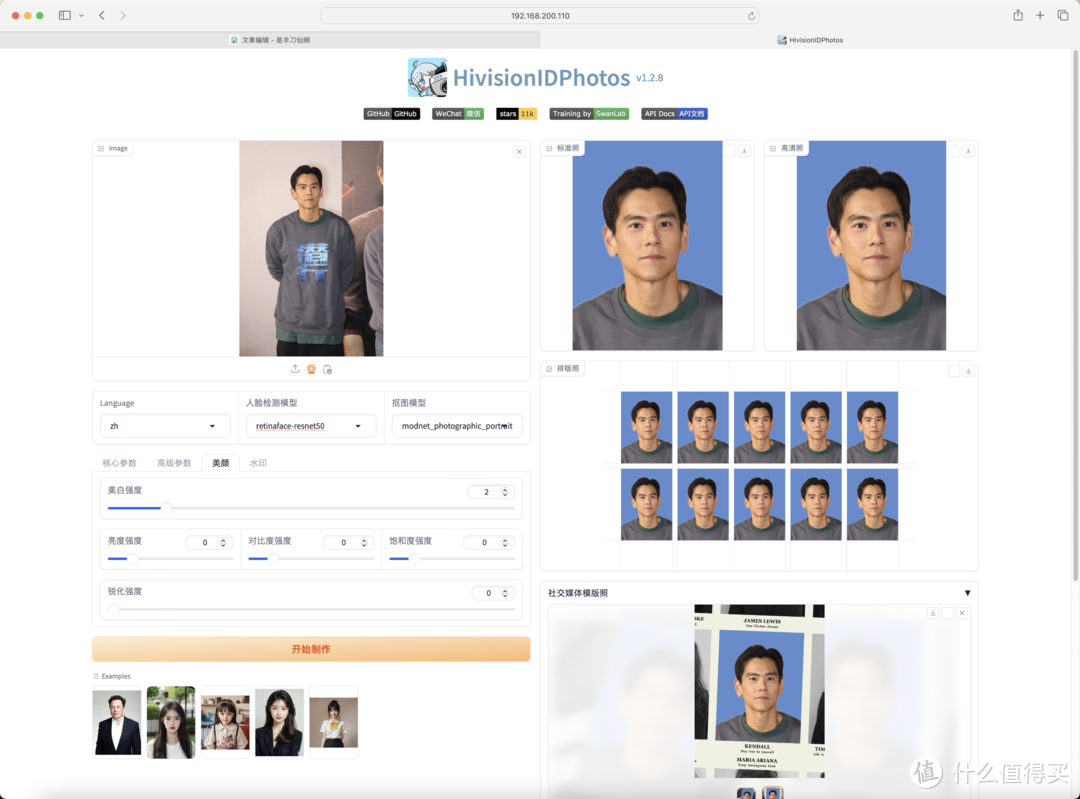The width and height of the screenshot is (1080, 799).
Task: Download the 排版照 layout photo
Action: [x=968, y=371]
